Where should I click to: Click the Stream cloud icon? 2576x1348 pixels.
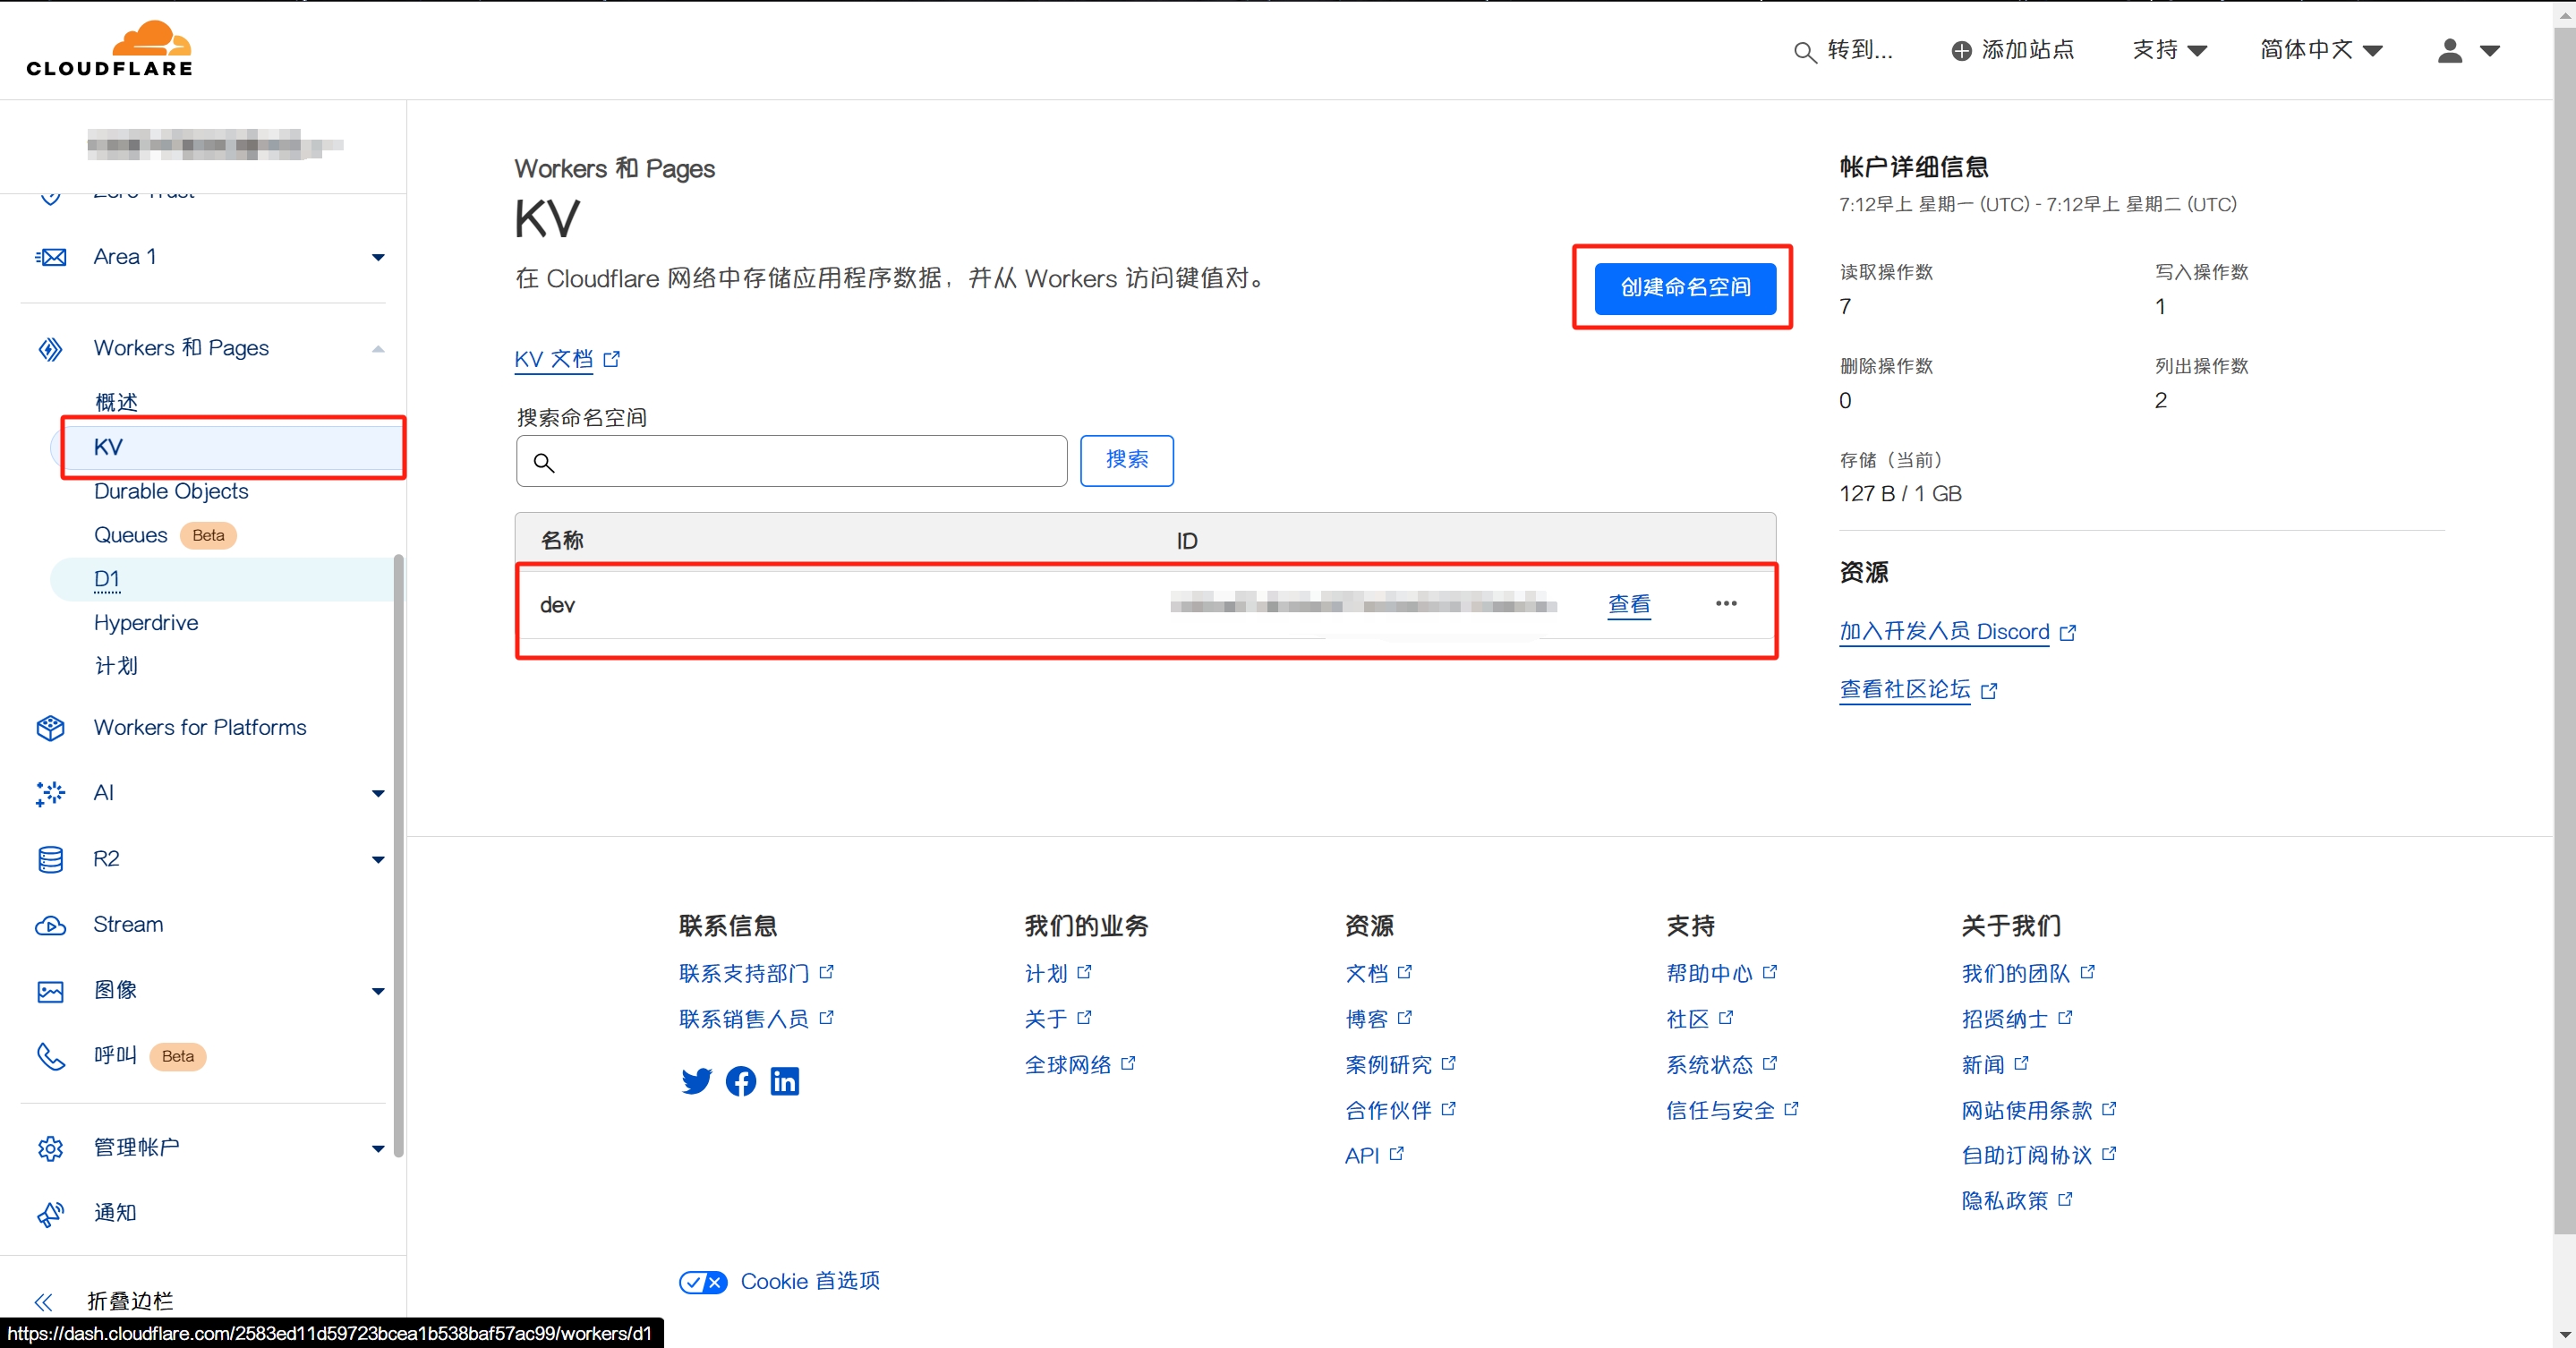(x=51, y=925)
